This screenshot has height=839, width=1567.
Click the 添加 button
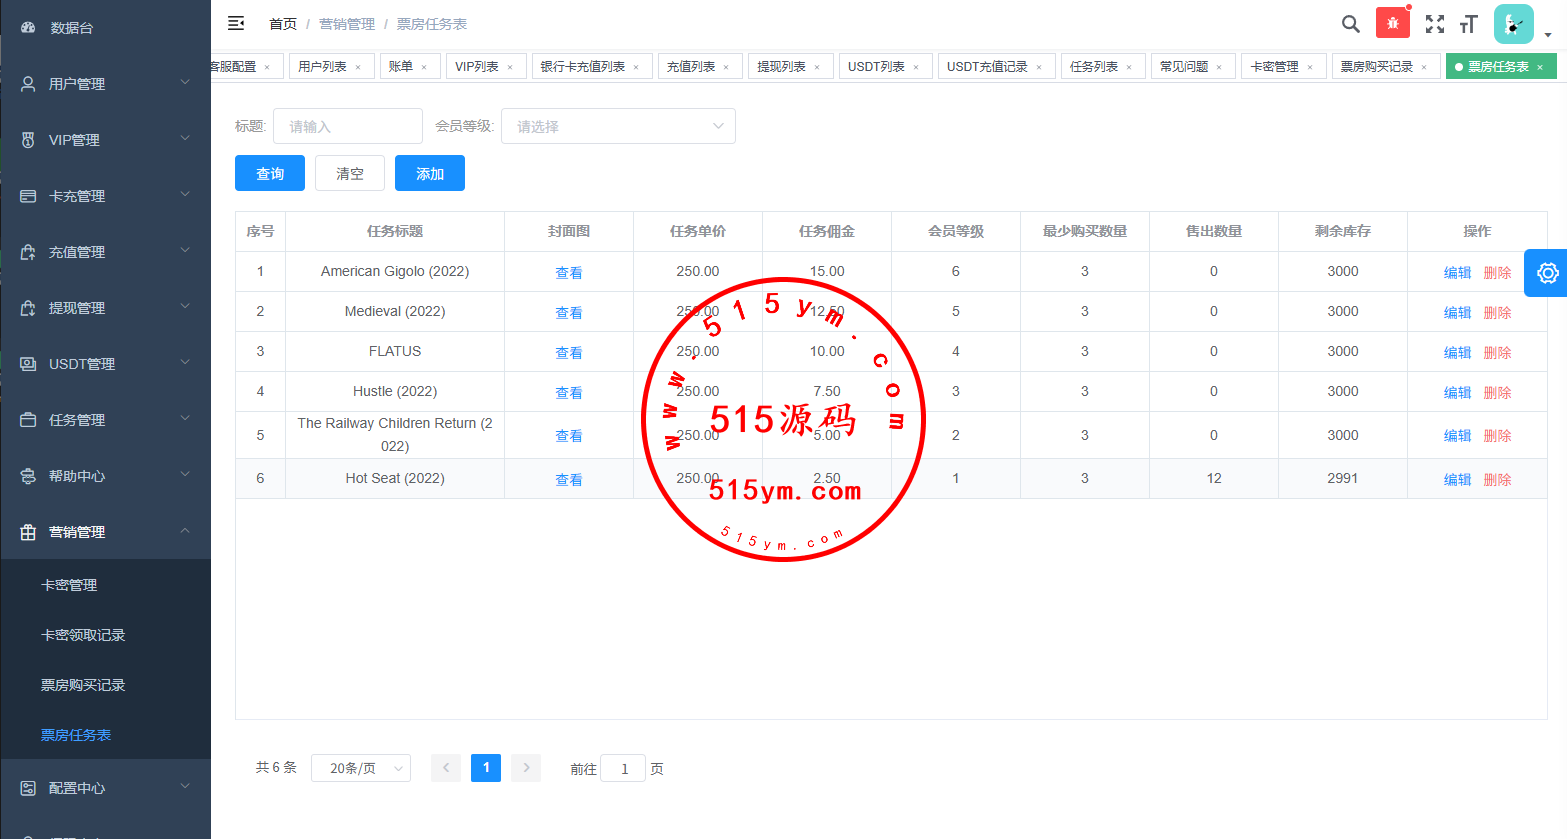click(x=430, y=173)
